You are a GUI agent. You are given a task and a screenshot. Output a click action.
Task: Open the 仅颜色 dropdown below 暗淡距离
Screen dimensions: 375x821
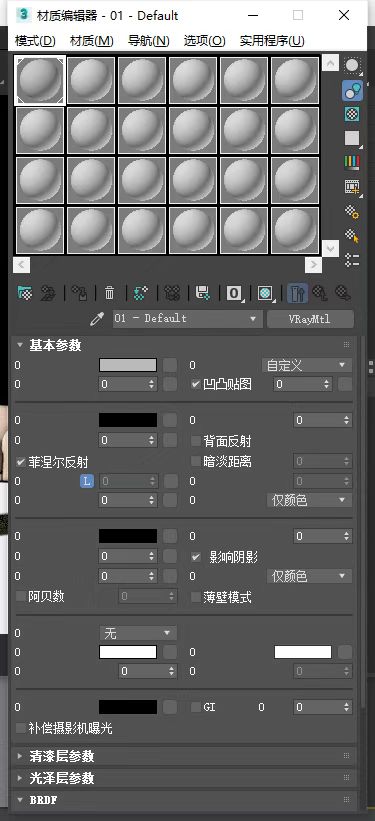coord(309,500)
